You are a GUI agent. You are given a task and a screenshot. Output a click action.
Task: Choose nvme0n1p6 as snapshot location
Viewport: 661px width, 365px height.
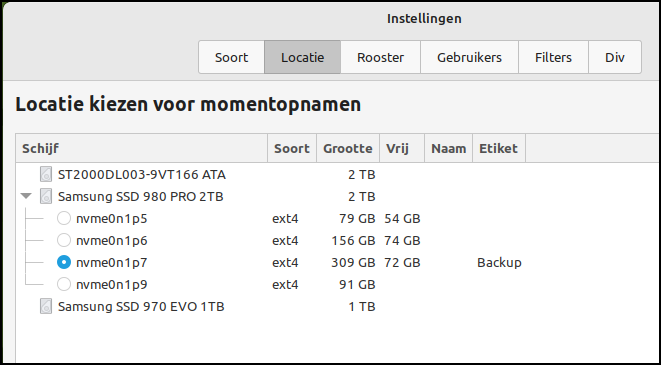pos(64,240)
